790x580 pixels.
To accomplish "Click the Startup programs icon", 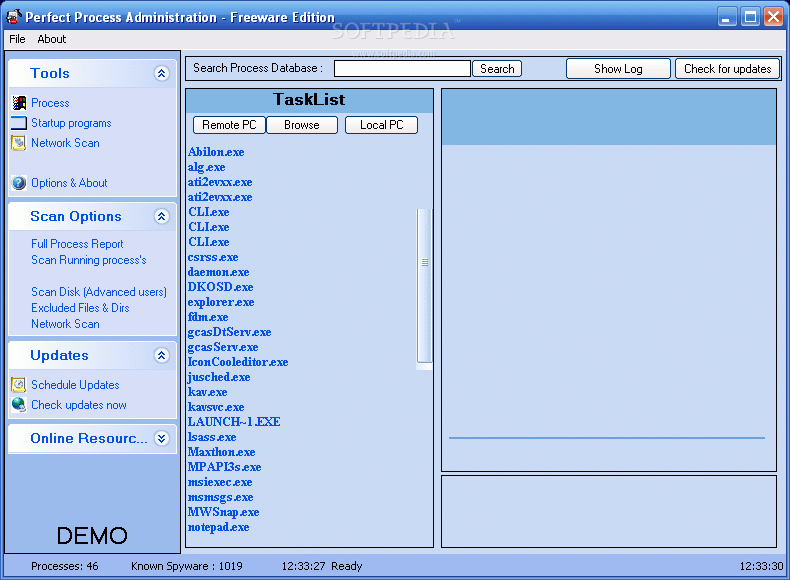I will 19,123.
